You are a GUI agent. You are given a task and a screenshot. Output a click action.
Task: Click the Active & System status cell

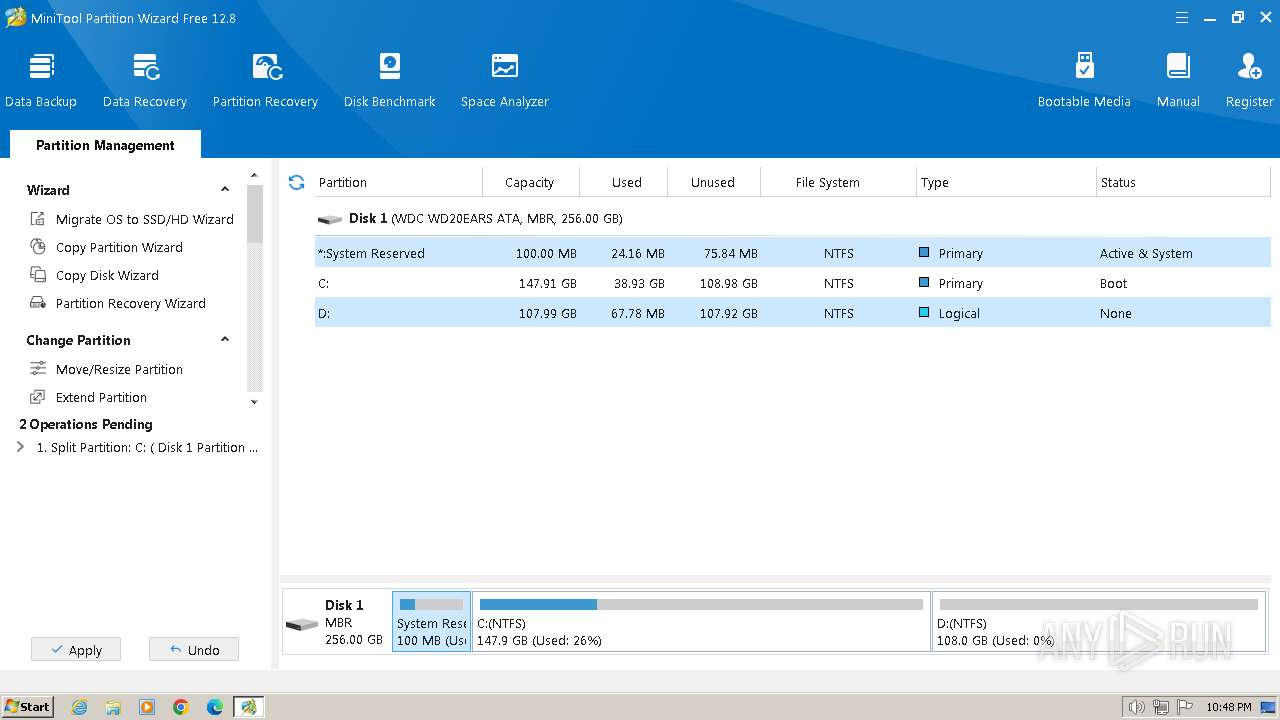tap(1146, 253)
